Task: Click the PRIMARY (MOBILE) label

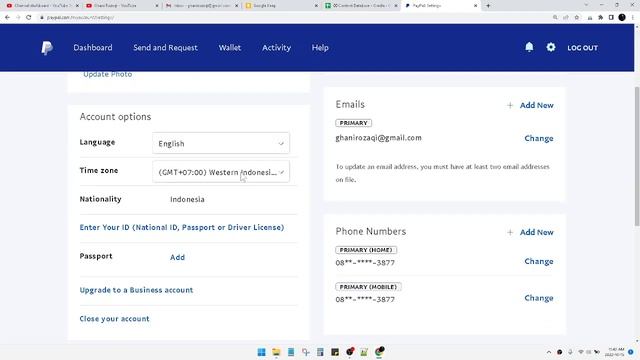Action: point(368,287)
